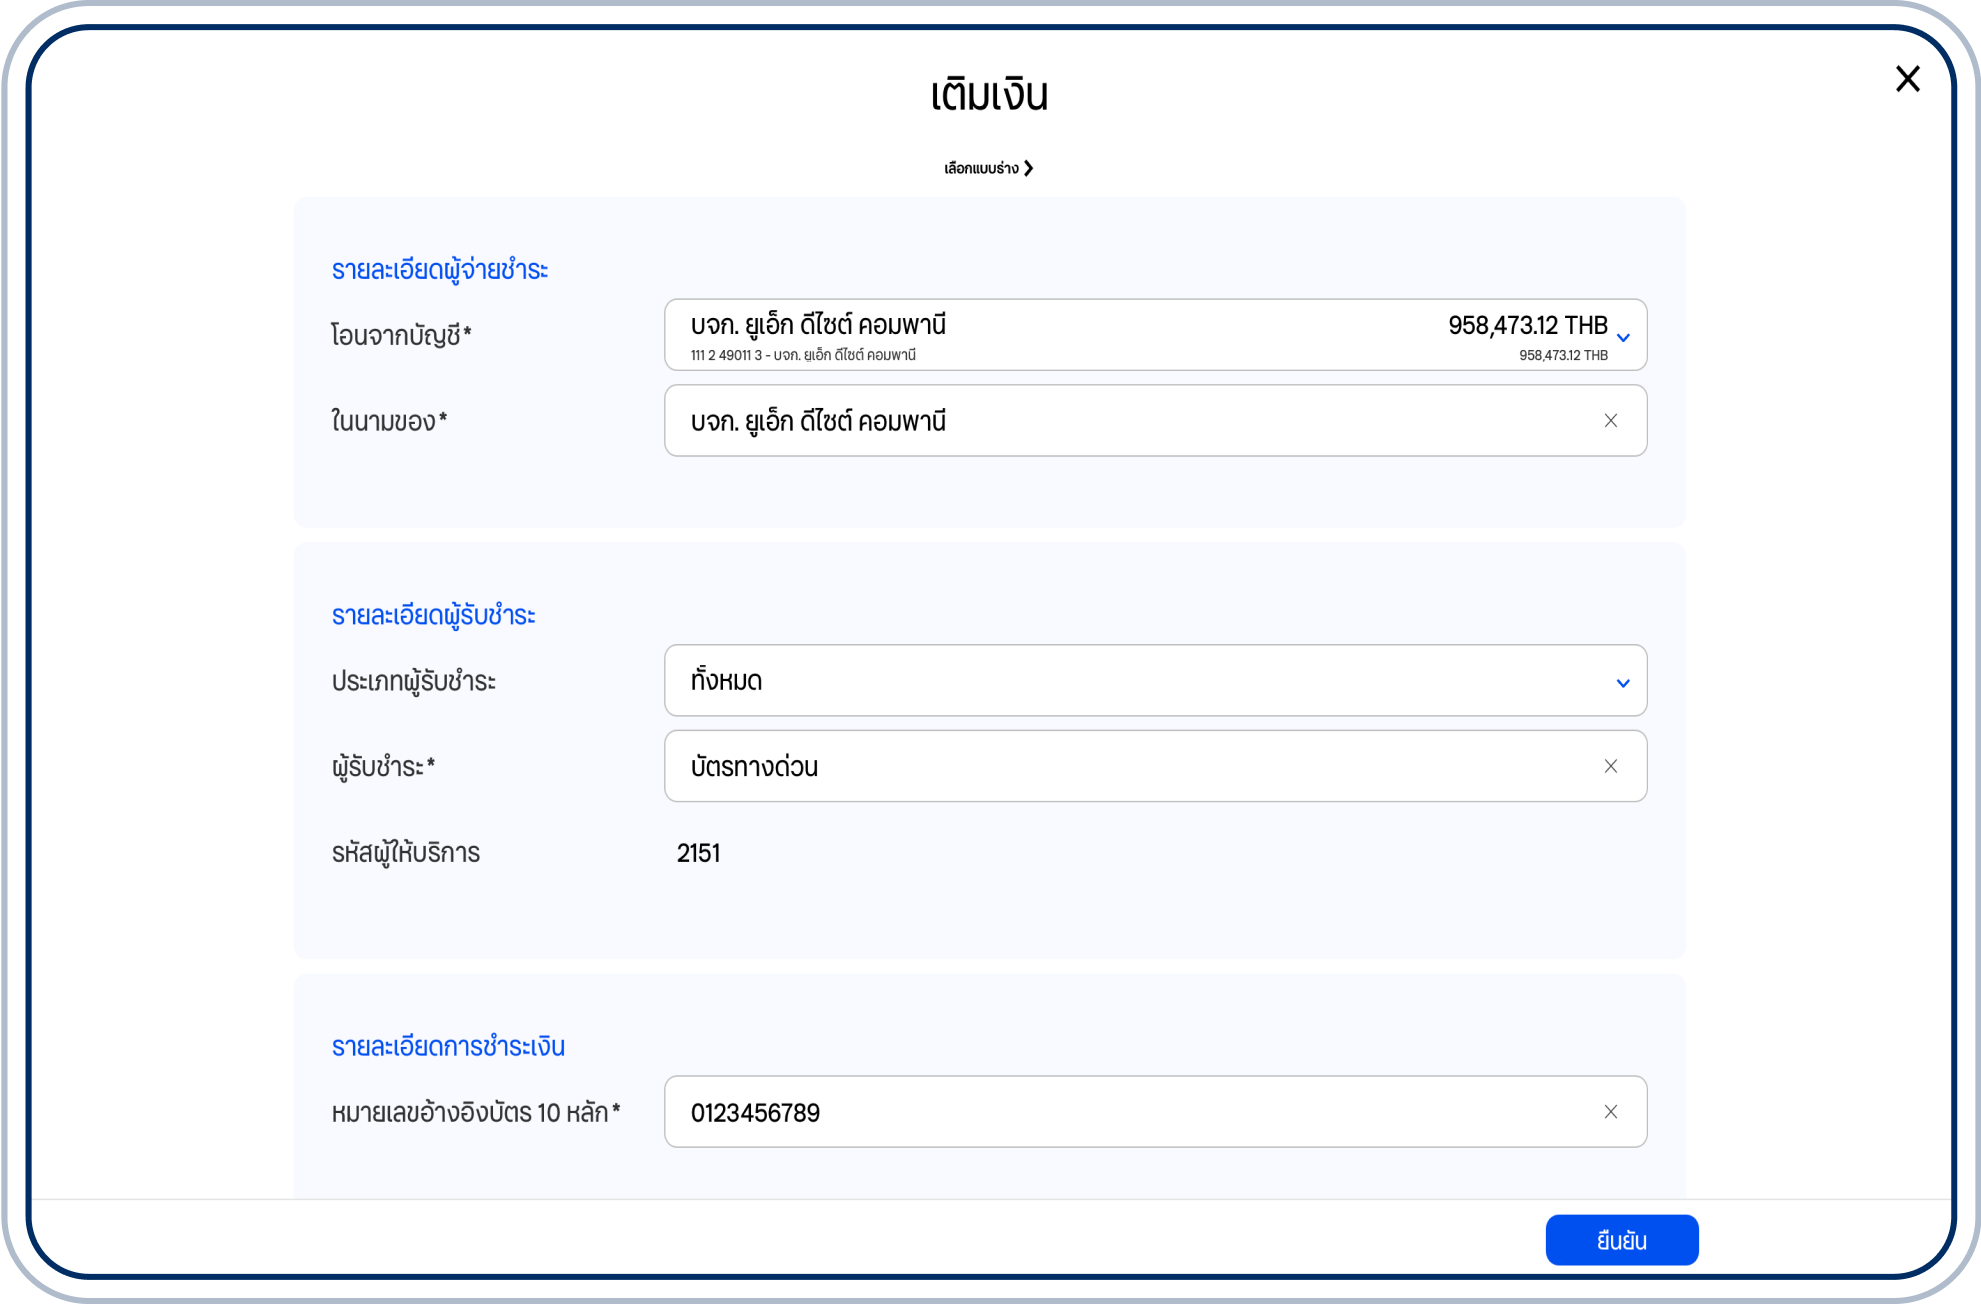Click the โอนจากบัญชี label

click(x=401, y=335)
